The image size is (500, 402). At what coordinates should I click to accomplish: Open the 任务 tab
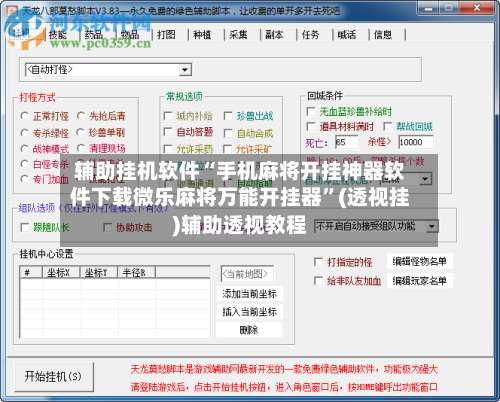[x=310, y=34]
